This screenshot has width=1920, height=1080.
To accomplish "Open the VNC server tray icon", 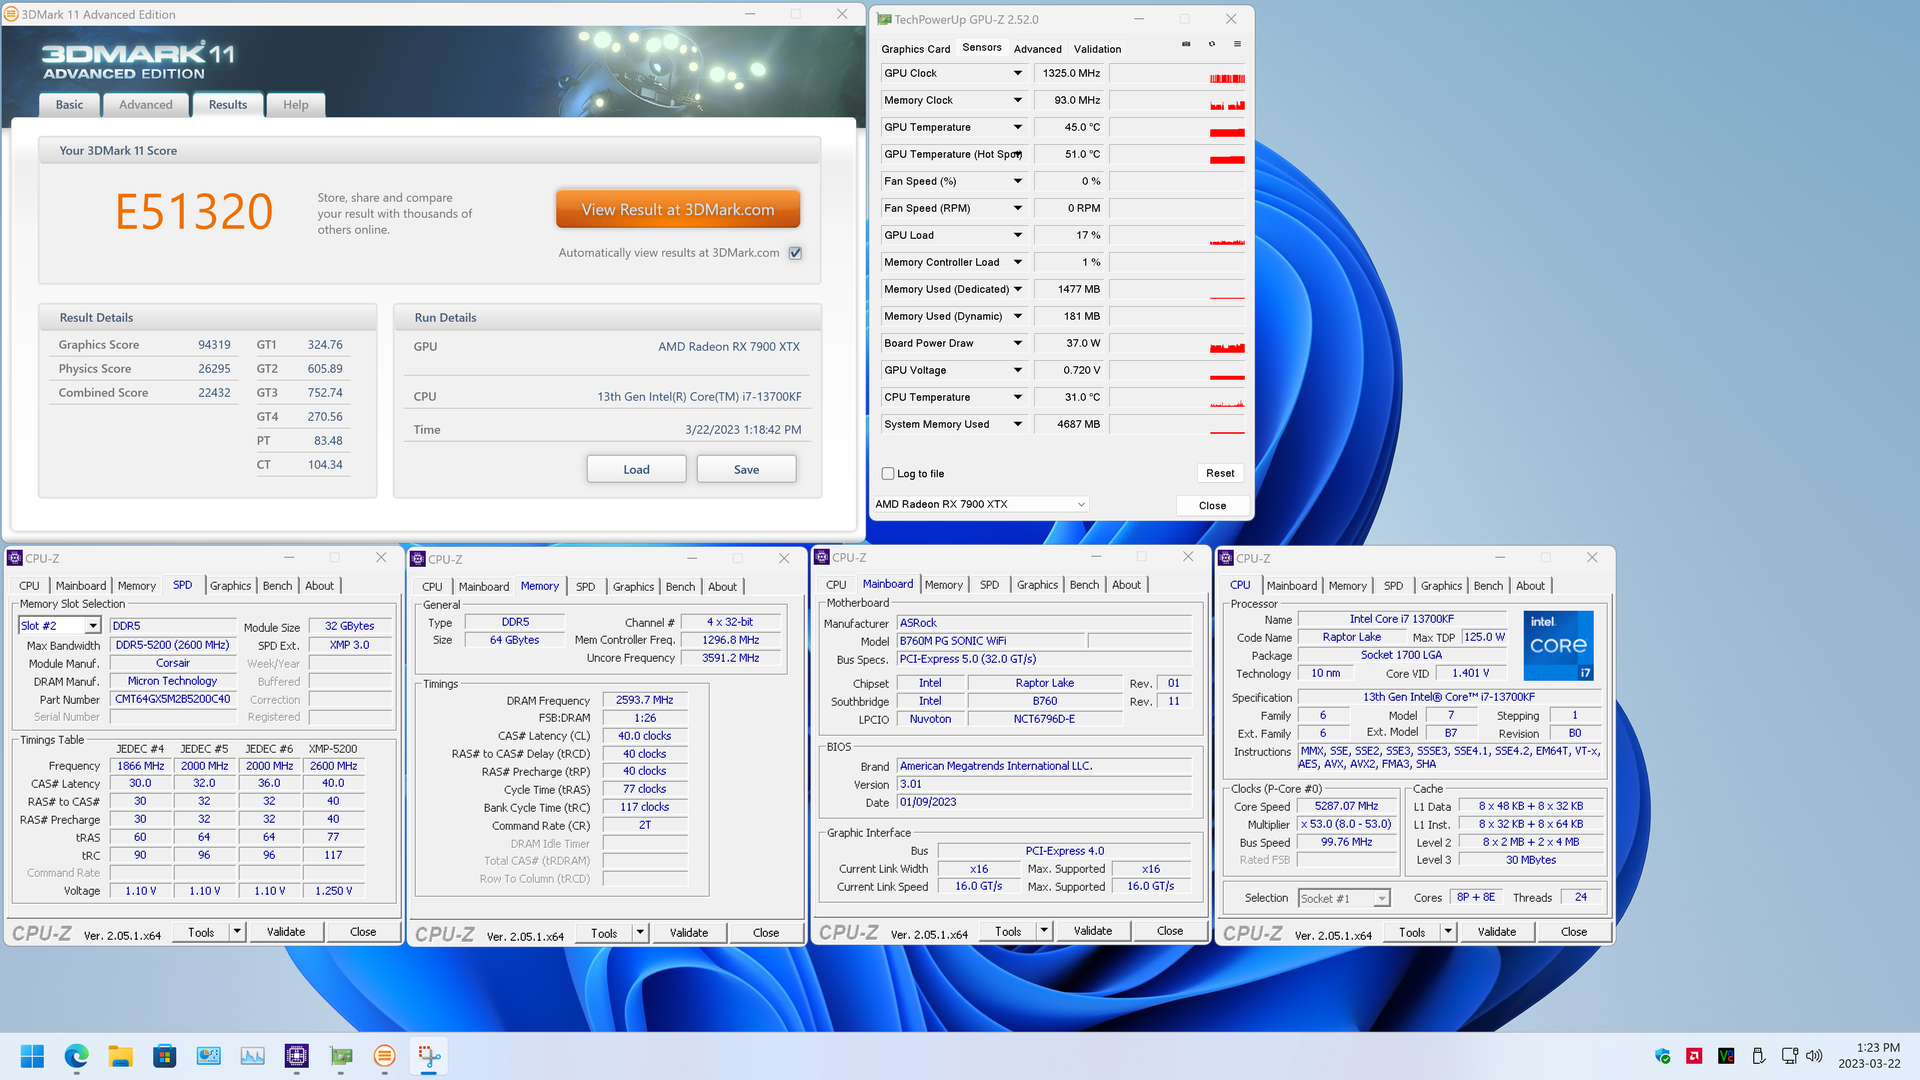I will point(1726,1056).
